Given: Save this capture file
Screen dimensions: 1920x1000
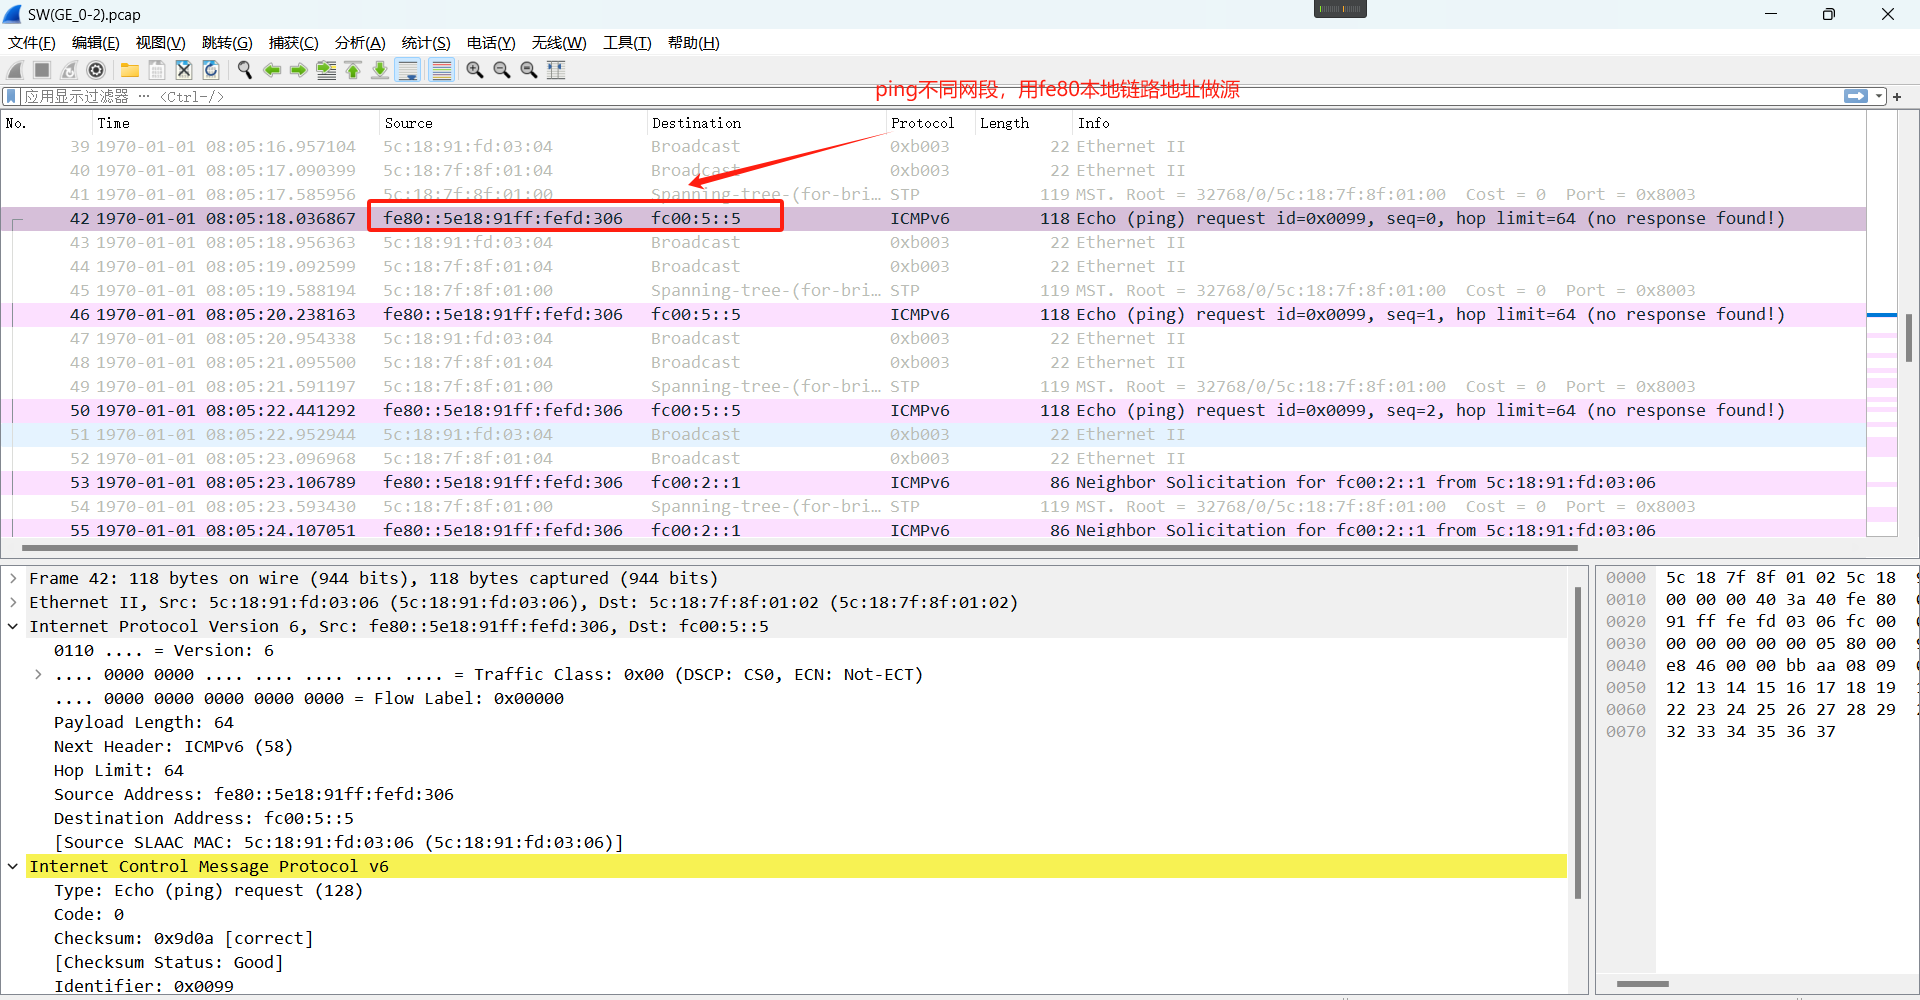Looking at the screenshot, I should 157,70.
